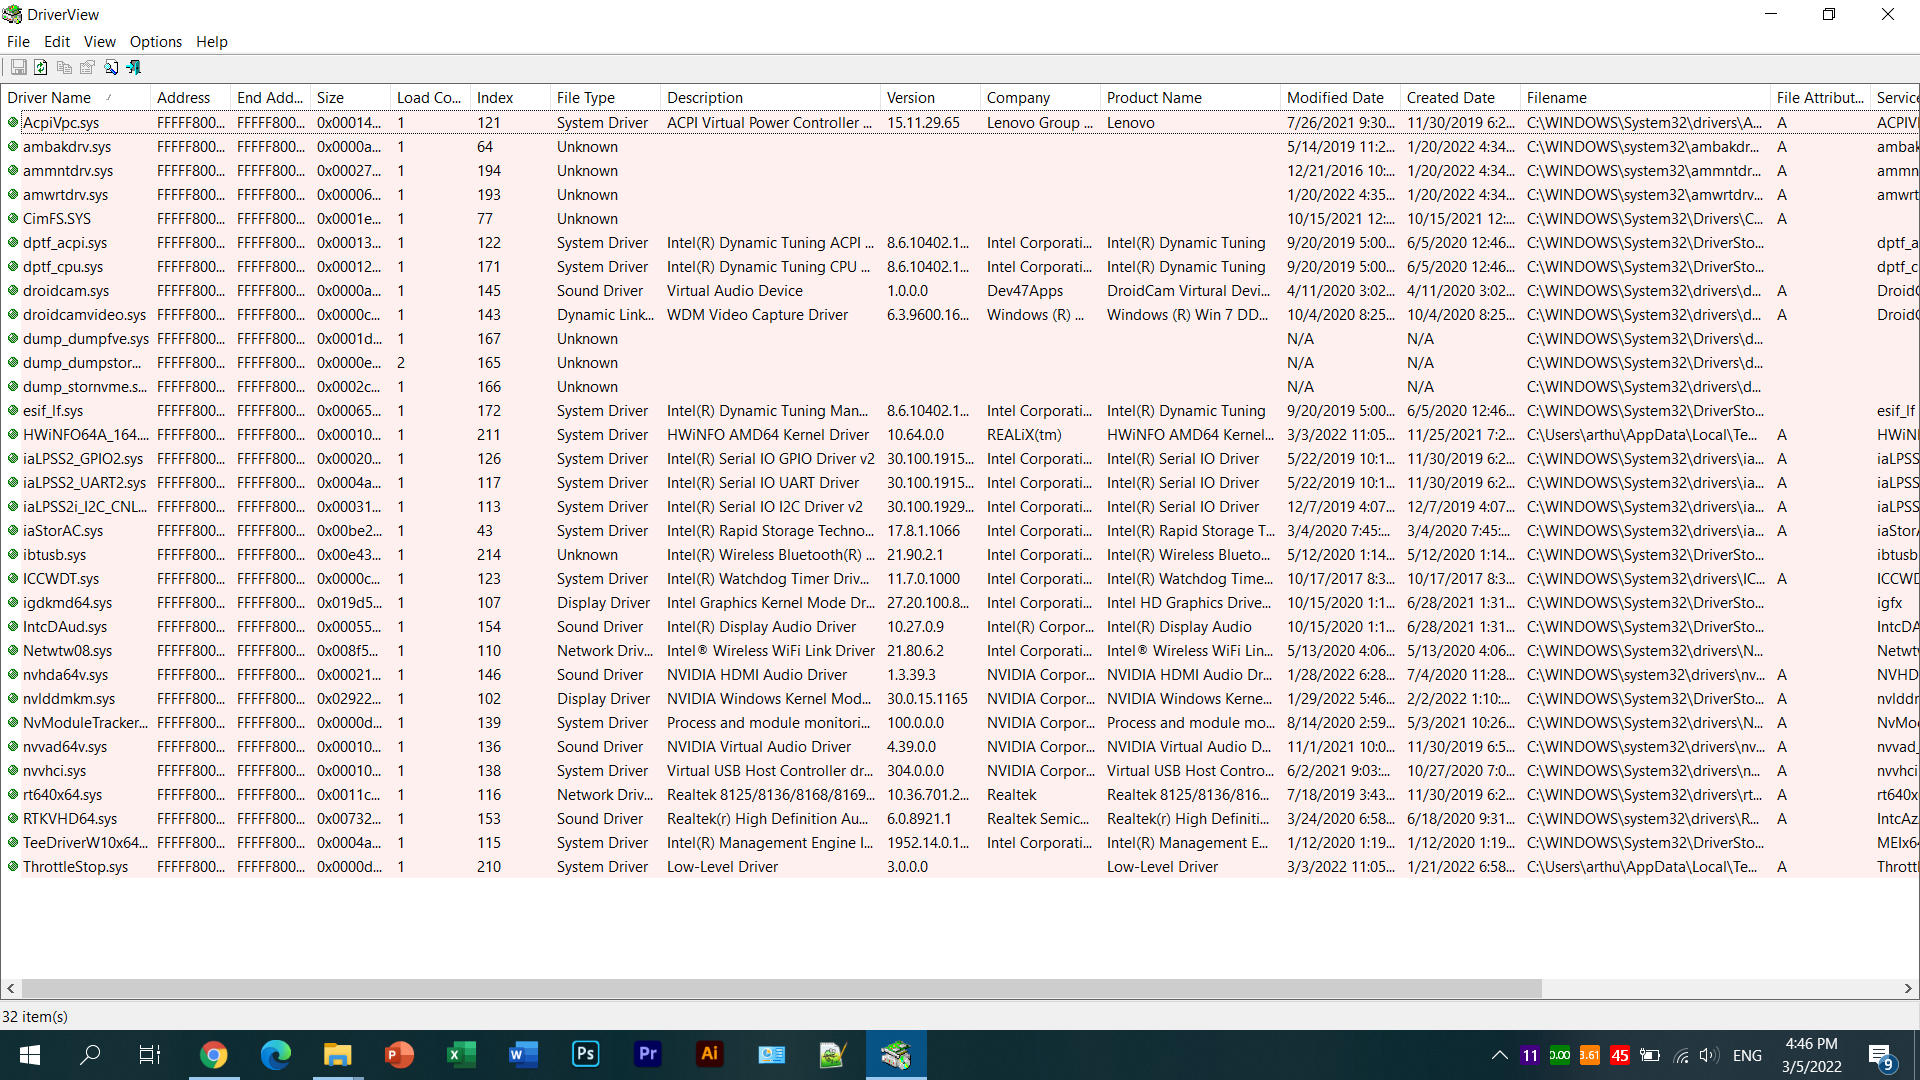Viewport: 1920px width, 1080px height.
Task: Open File Explorer from the taskbar
Action: pyautogui.click(x=337, y=1055)
